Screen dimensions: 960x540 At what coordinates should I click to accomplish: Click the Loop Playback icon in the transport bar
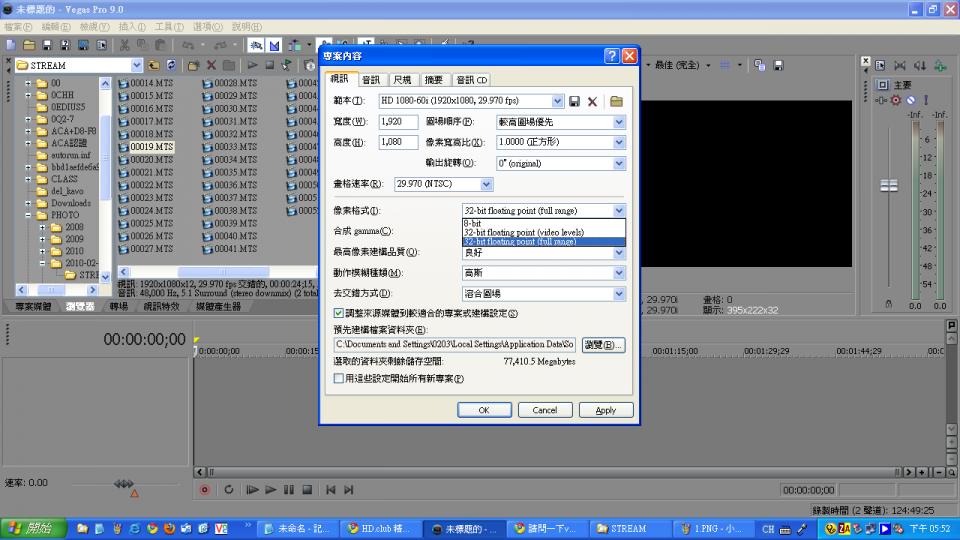228,489
